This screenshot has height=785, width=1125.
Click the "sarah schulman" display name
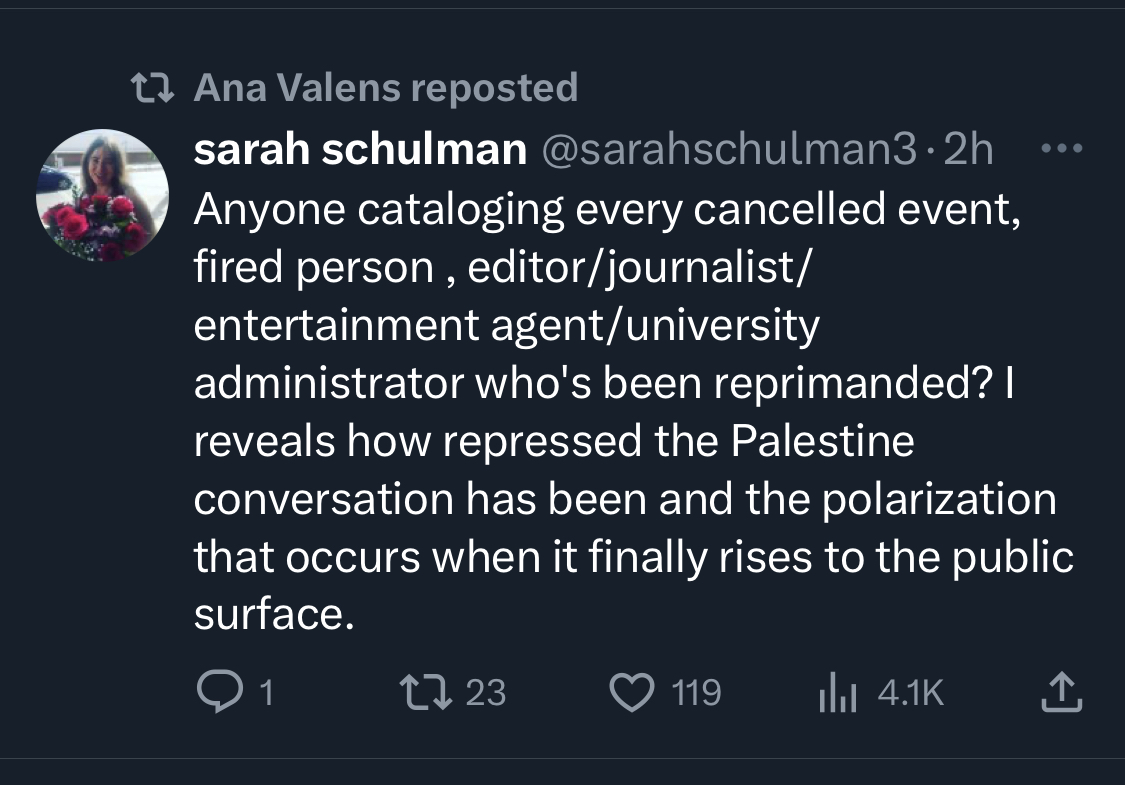click(x=359, y=150)
